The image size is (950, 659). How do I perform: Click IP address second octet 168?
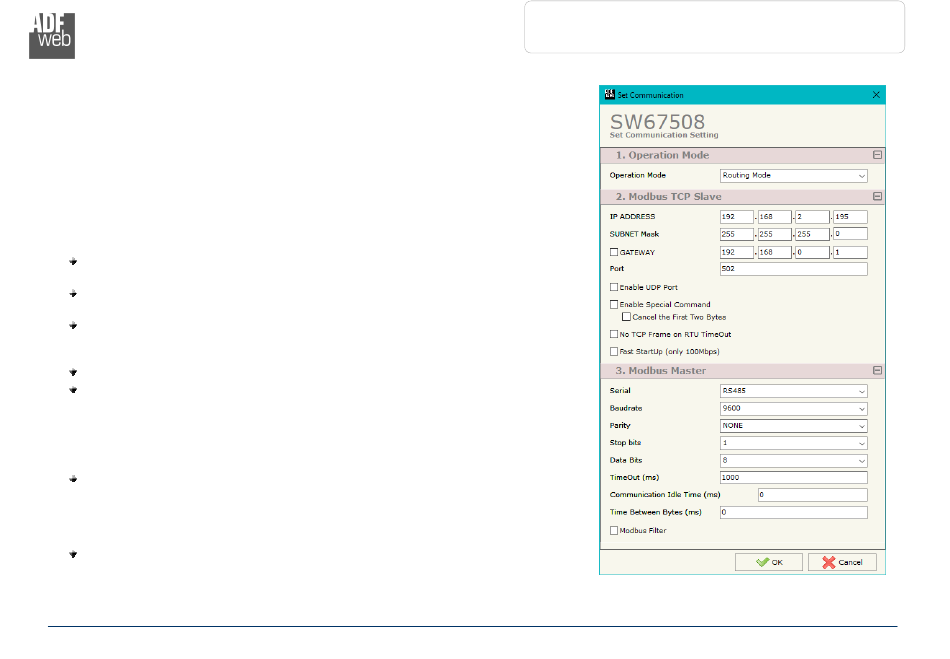pos(775,217)
